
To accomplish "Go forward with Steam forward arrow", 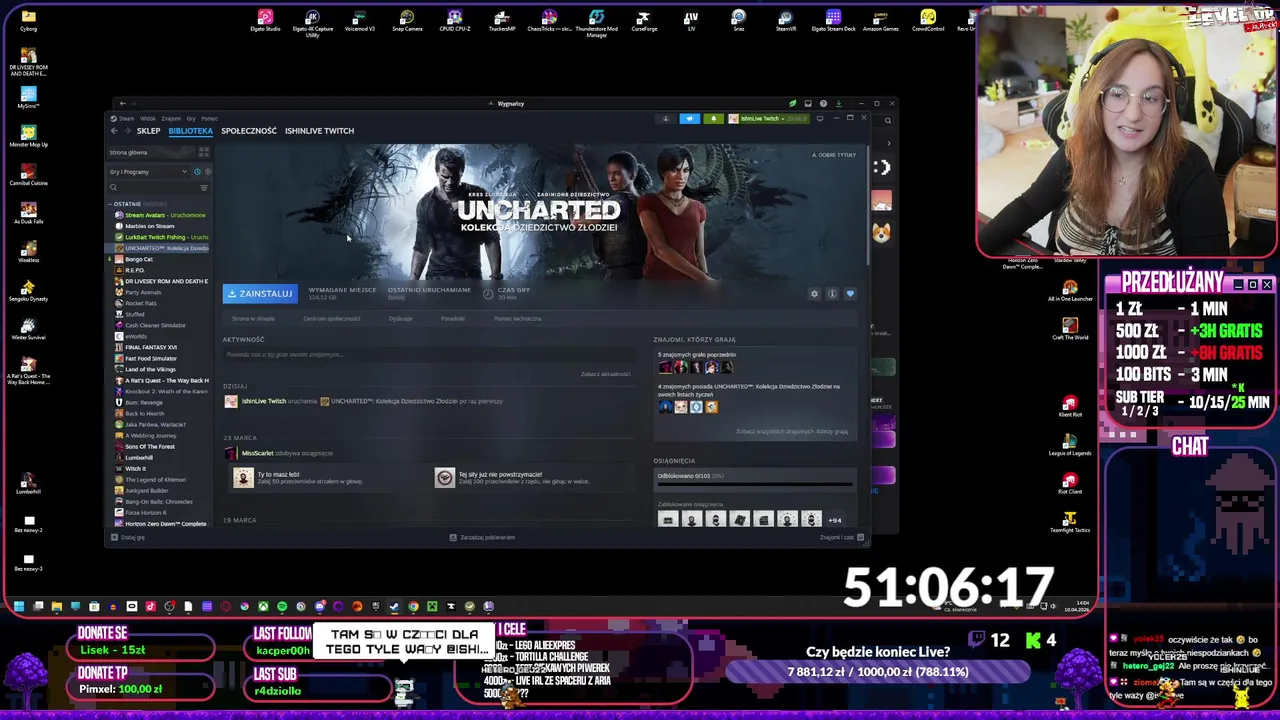I will (x=127, y=131).
